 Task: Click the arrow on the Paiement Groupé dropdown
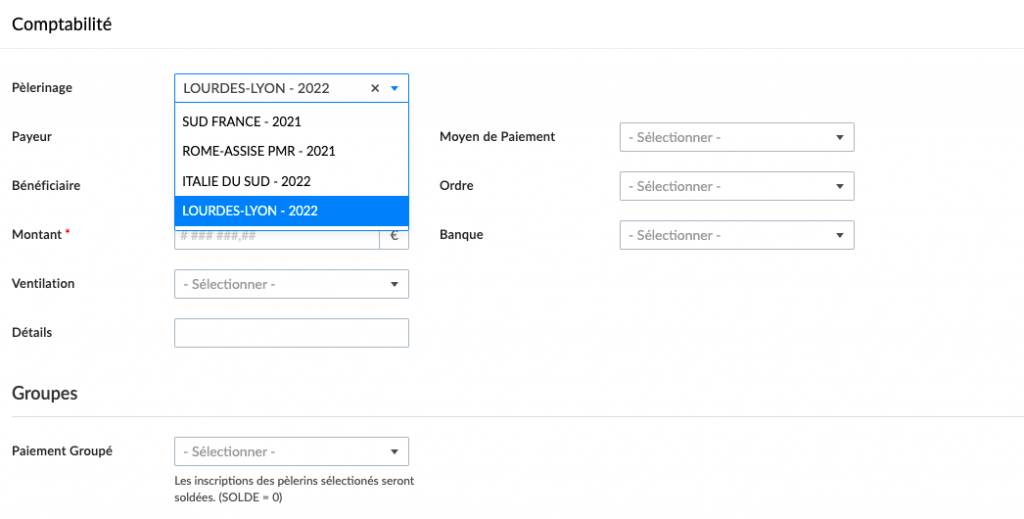(394, 452)
